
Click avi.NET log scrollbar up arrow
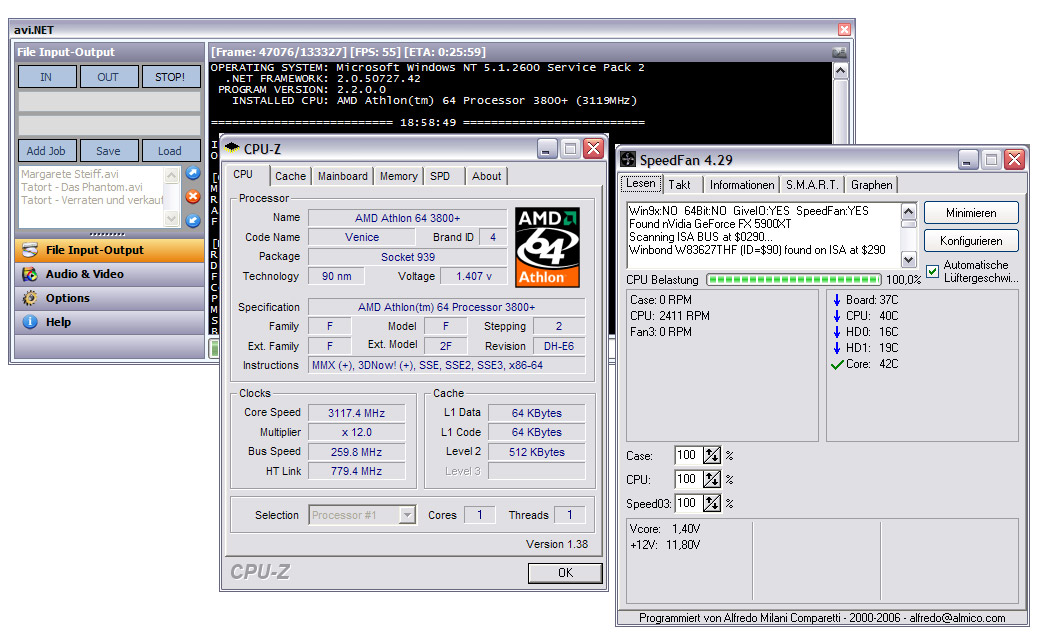coord(840,70)
